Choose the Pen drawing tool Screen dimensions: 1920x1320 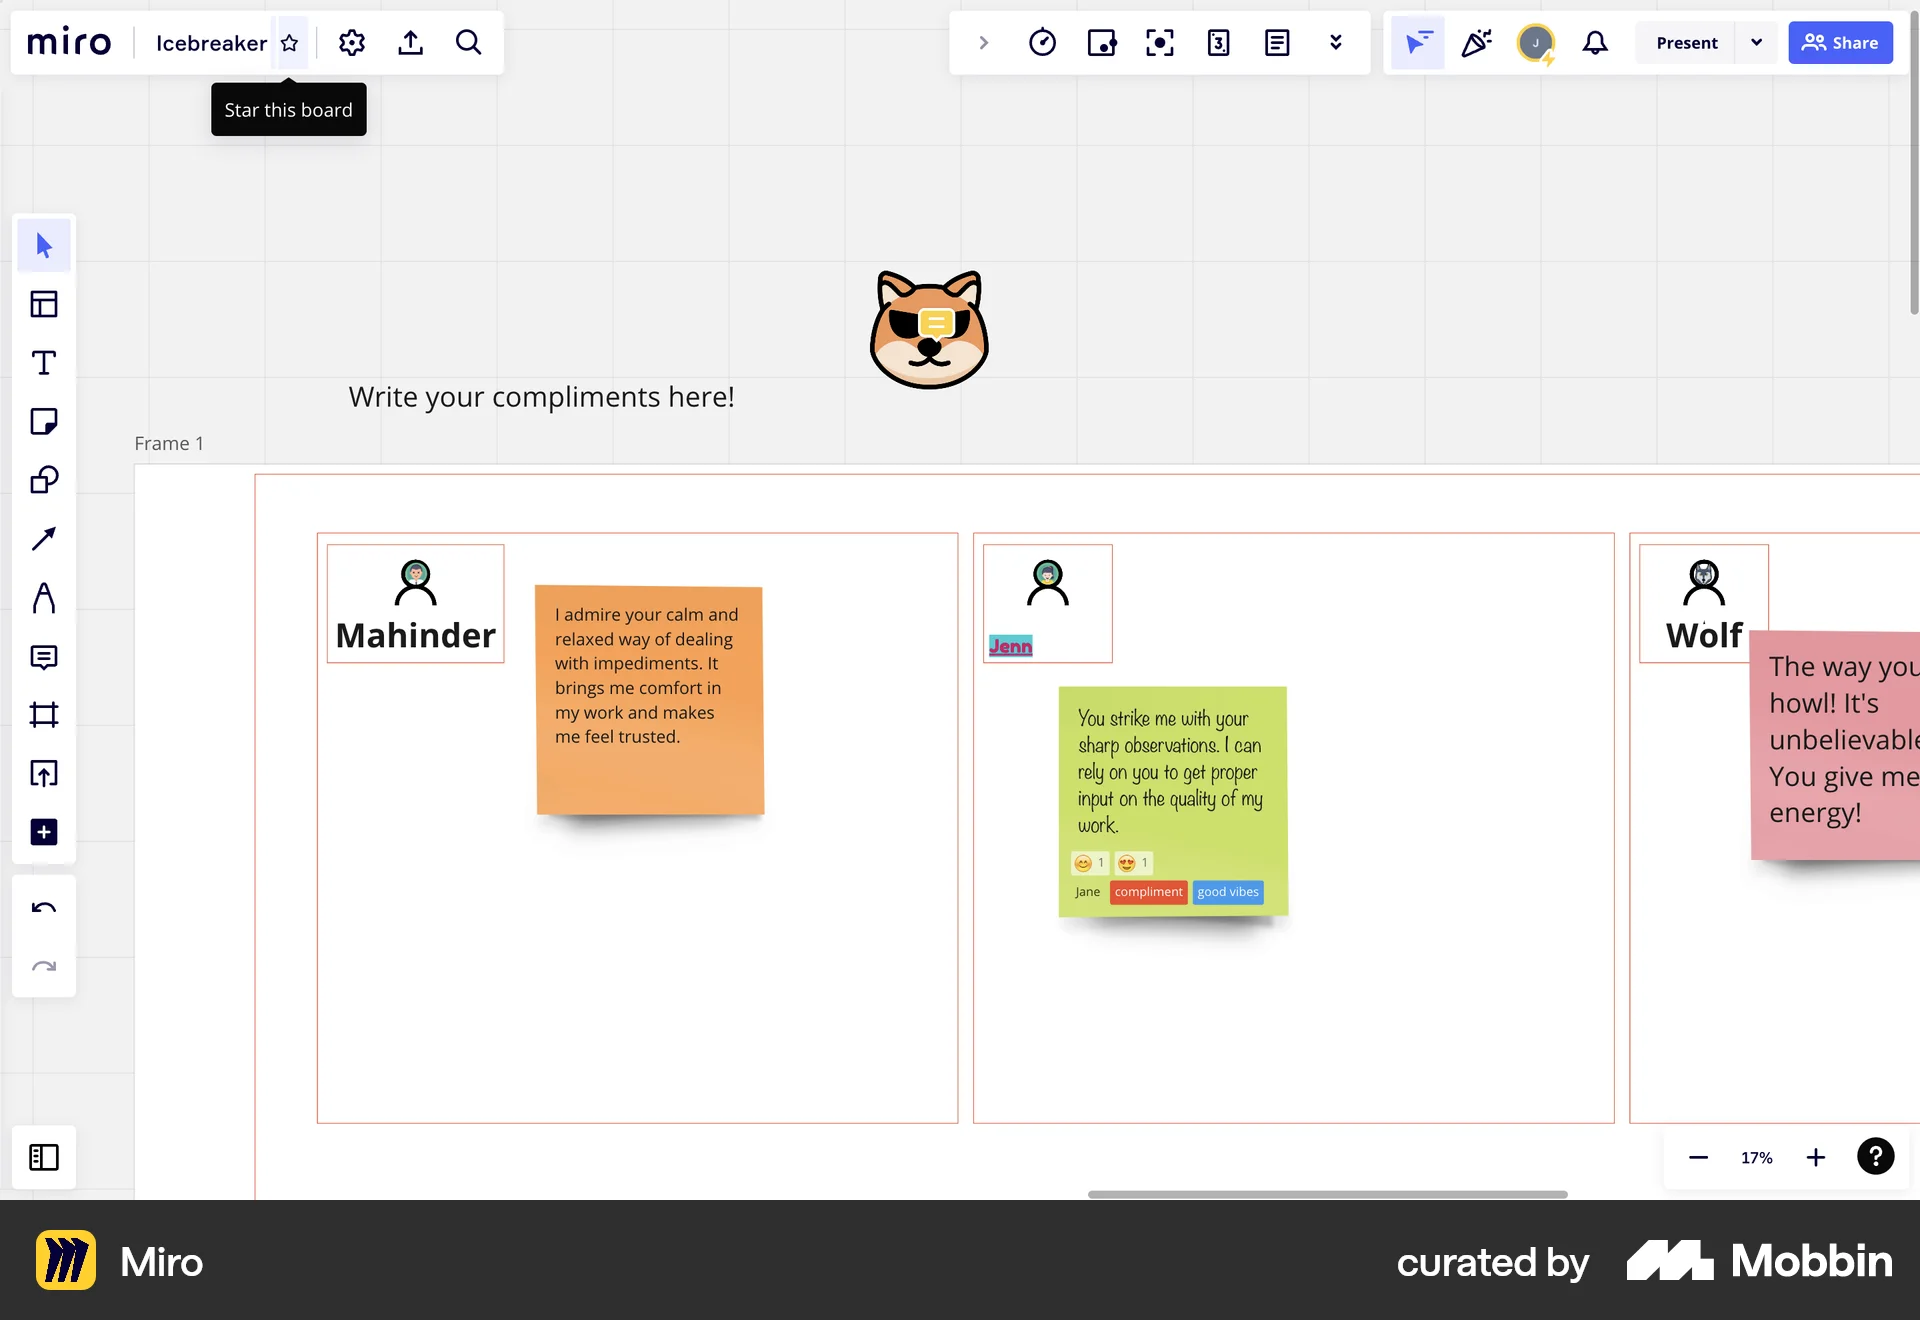[44, 598]
